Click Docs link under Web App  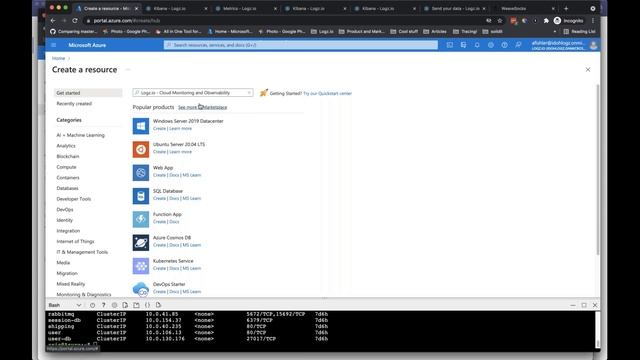174,175
